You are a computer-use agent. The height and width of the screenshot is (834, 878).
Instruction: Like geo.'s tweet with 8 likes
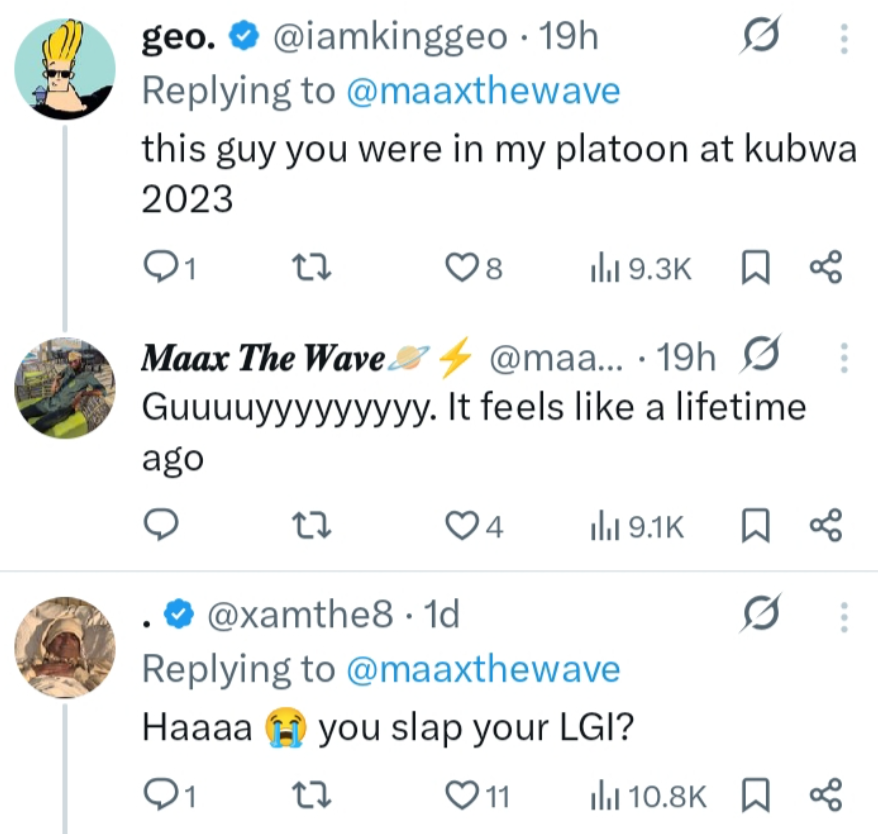[459, 268]
